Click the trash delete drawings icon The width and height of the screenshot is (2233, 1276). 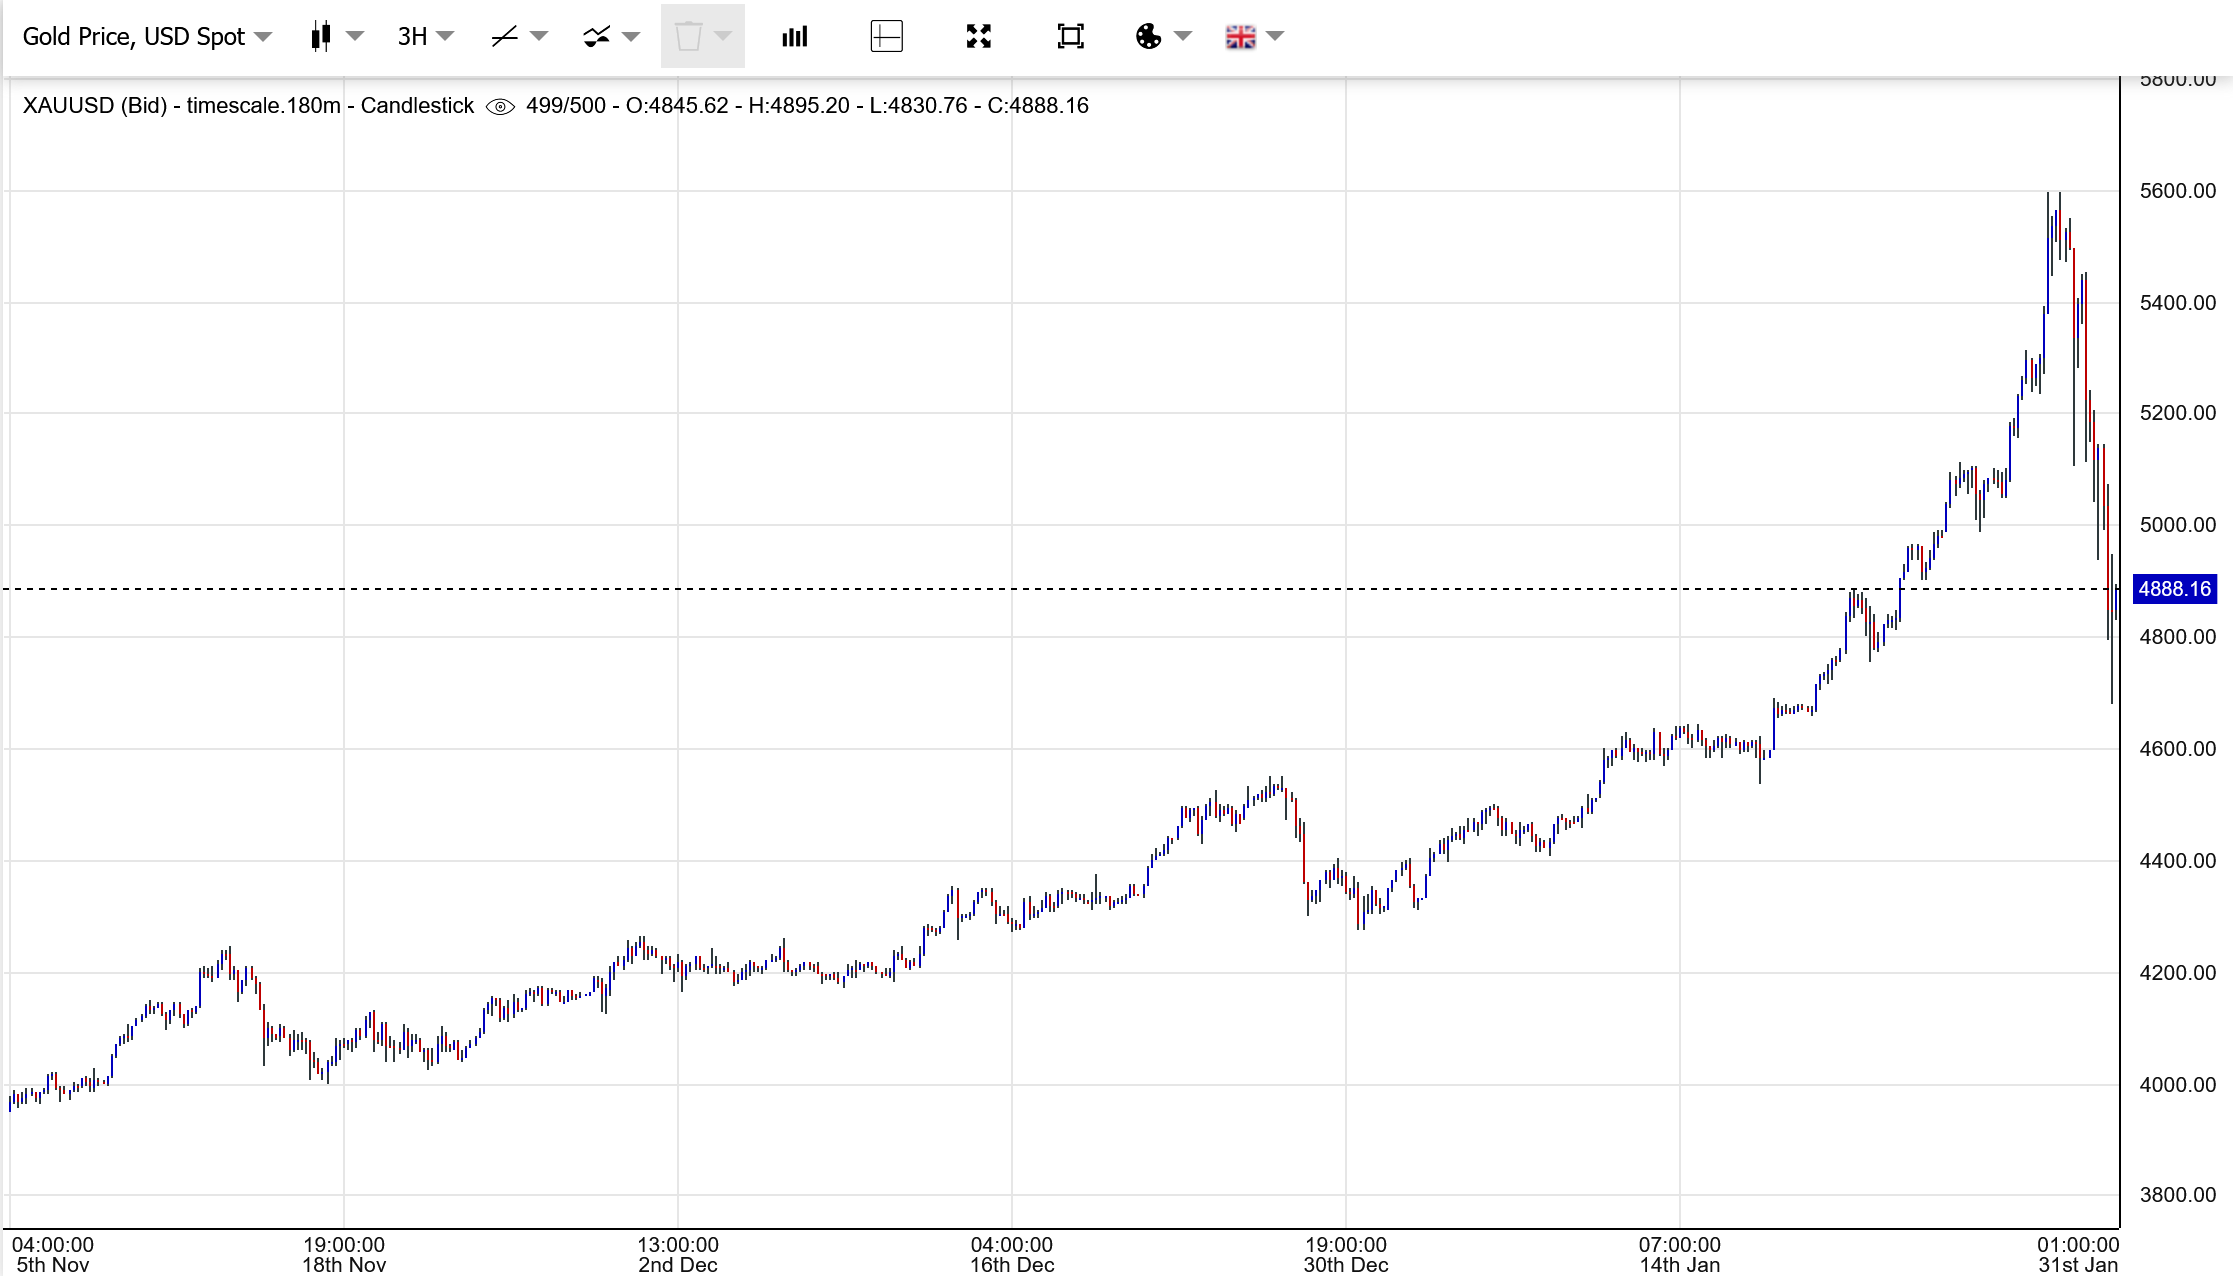tap(688, 37)
